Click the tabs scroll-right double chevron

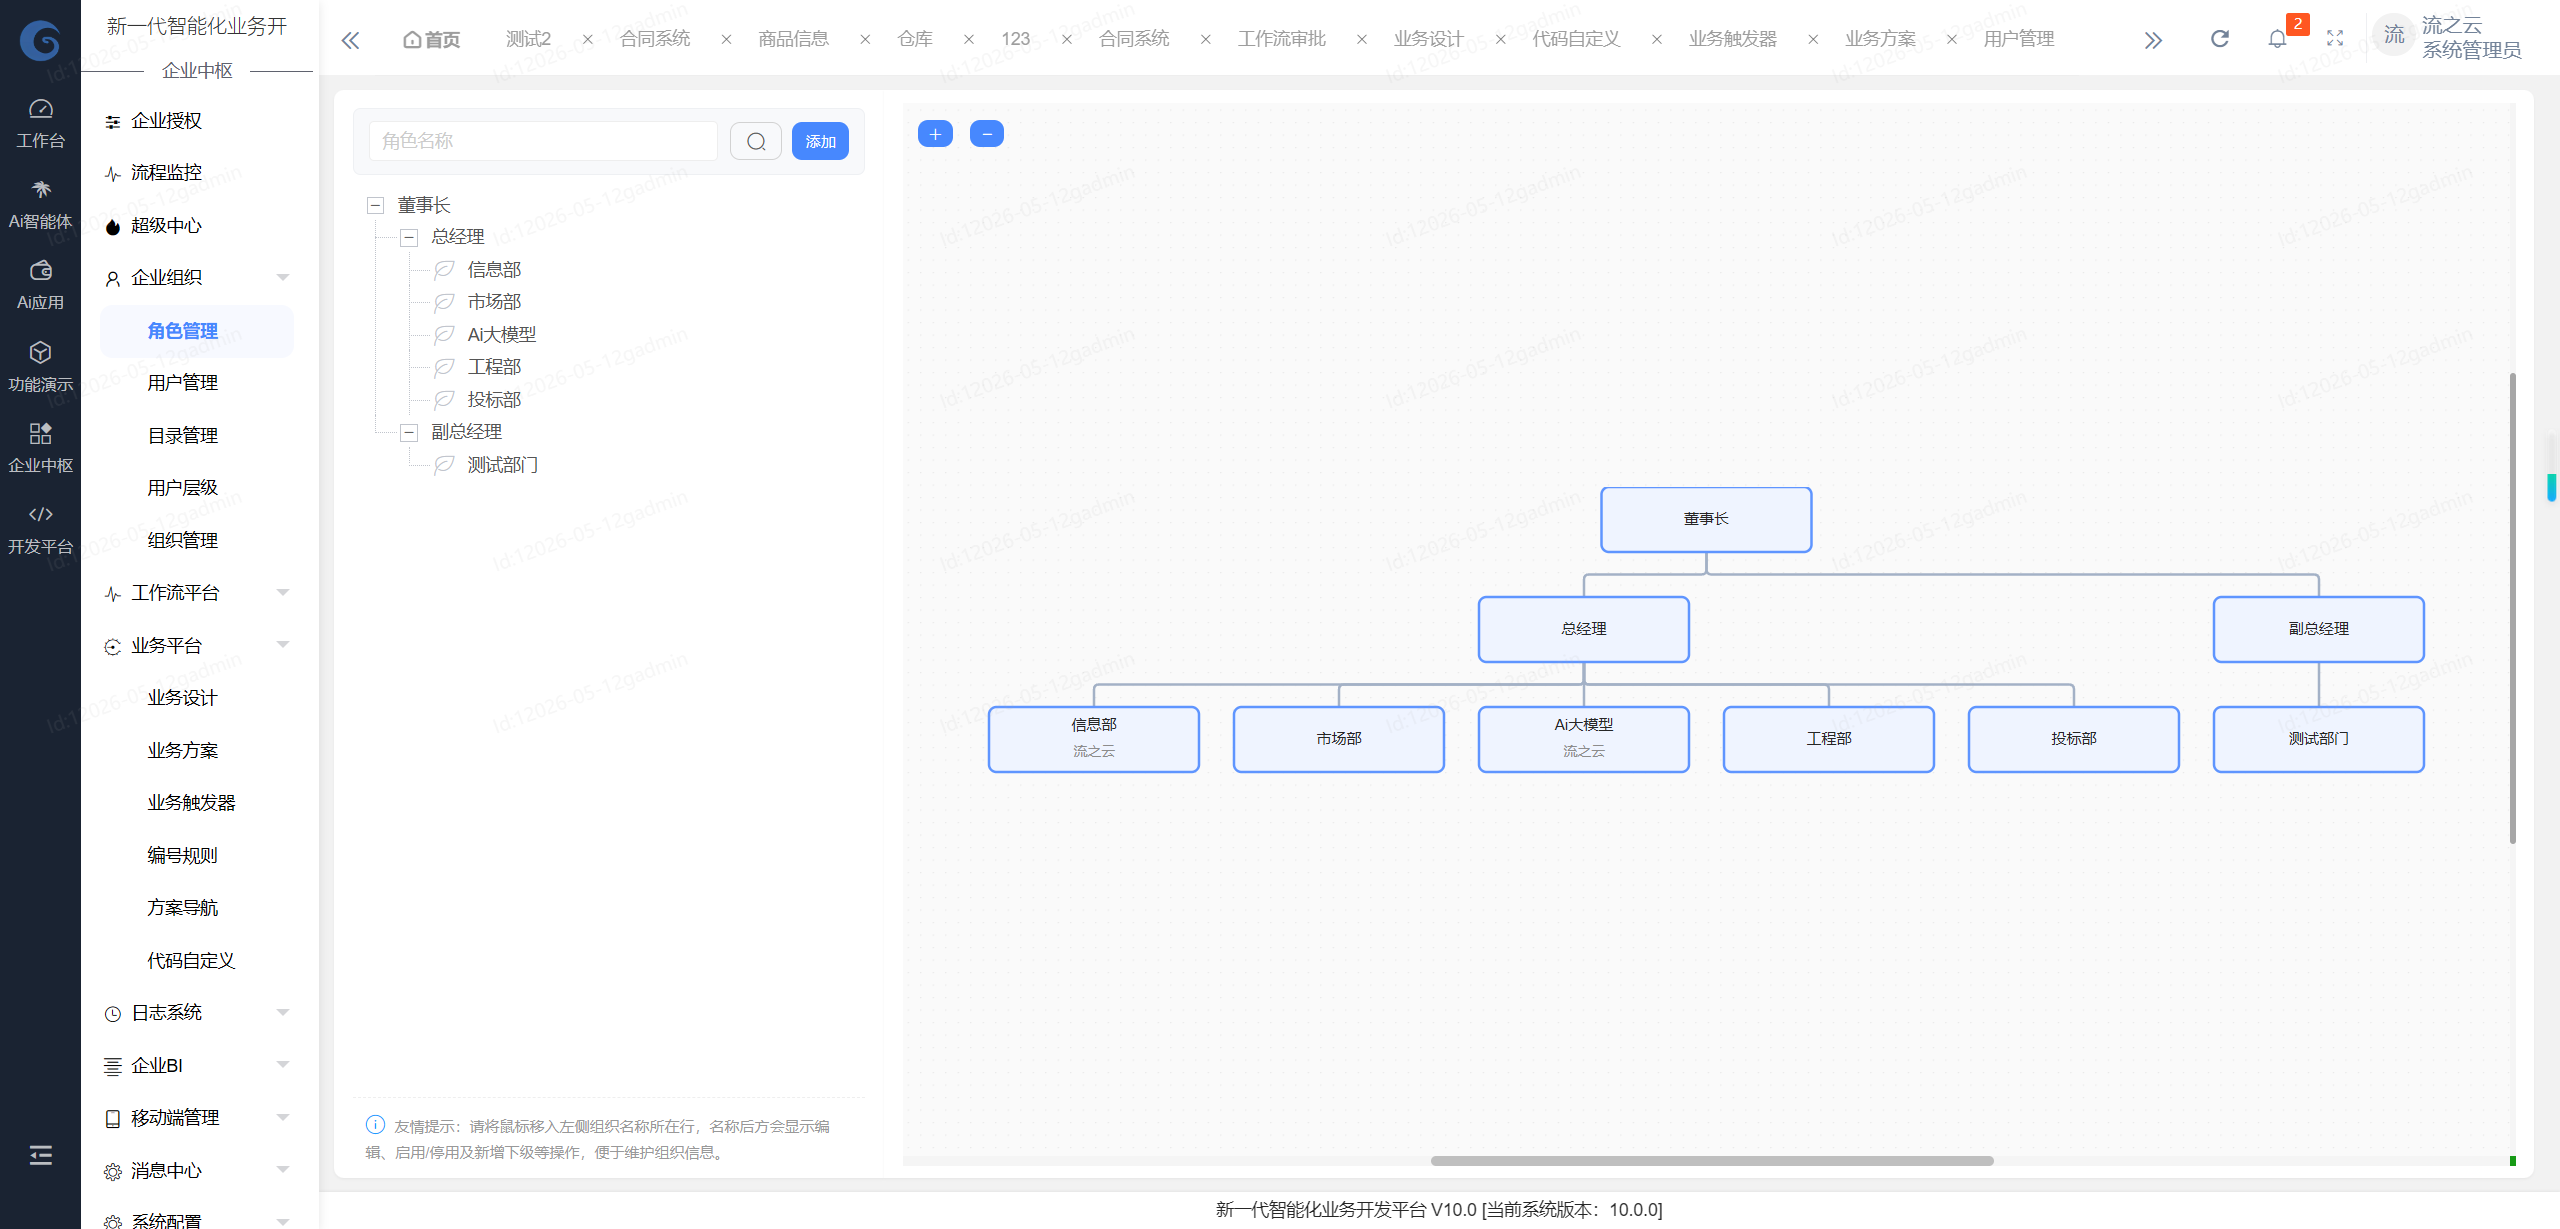click(x=2153, y=40)
